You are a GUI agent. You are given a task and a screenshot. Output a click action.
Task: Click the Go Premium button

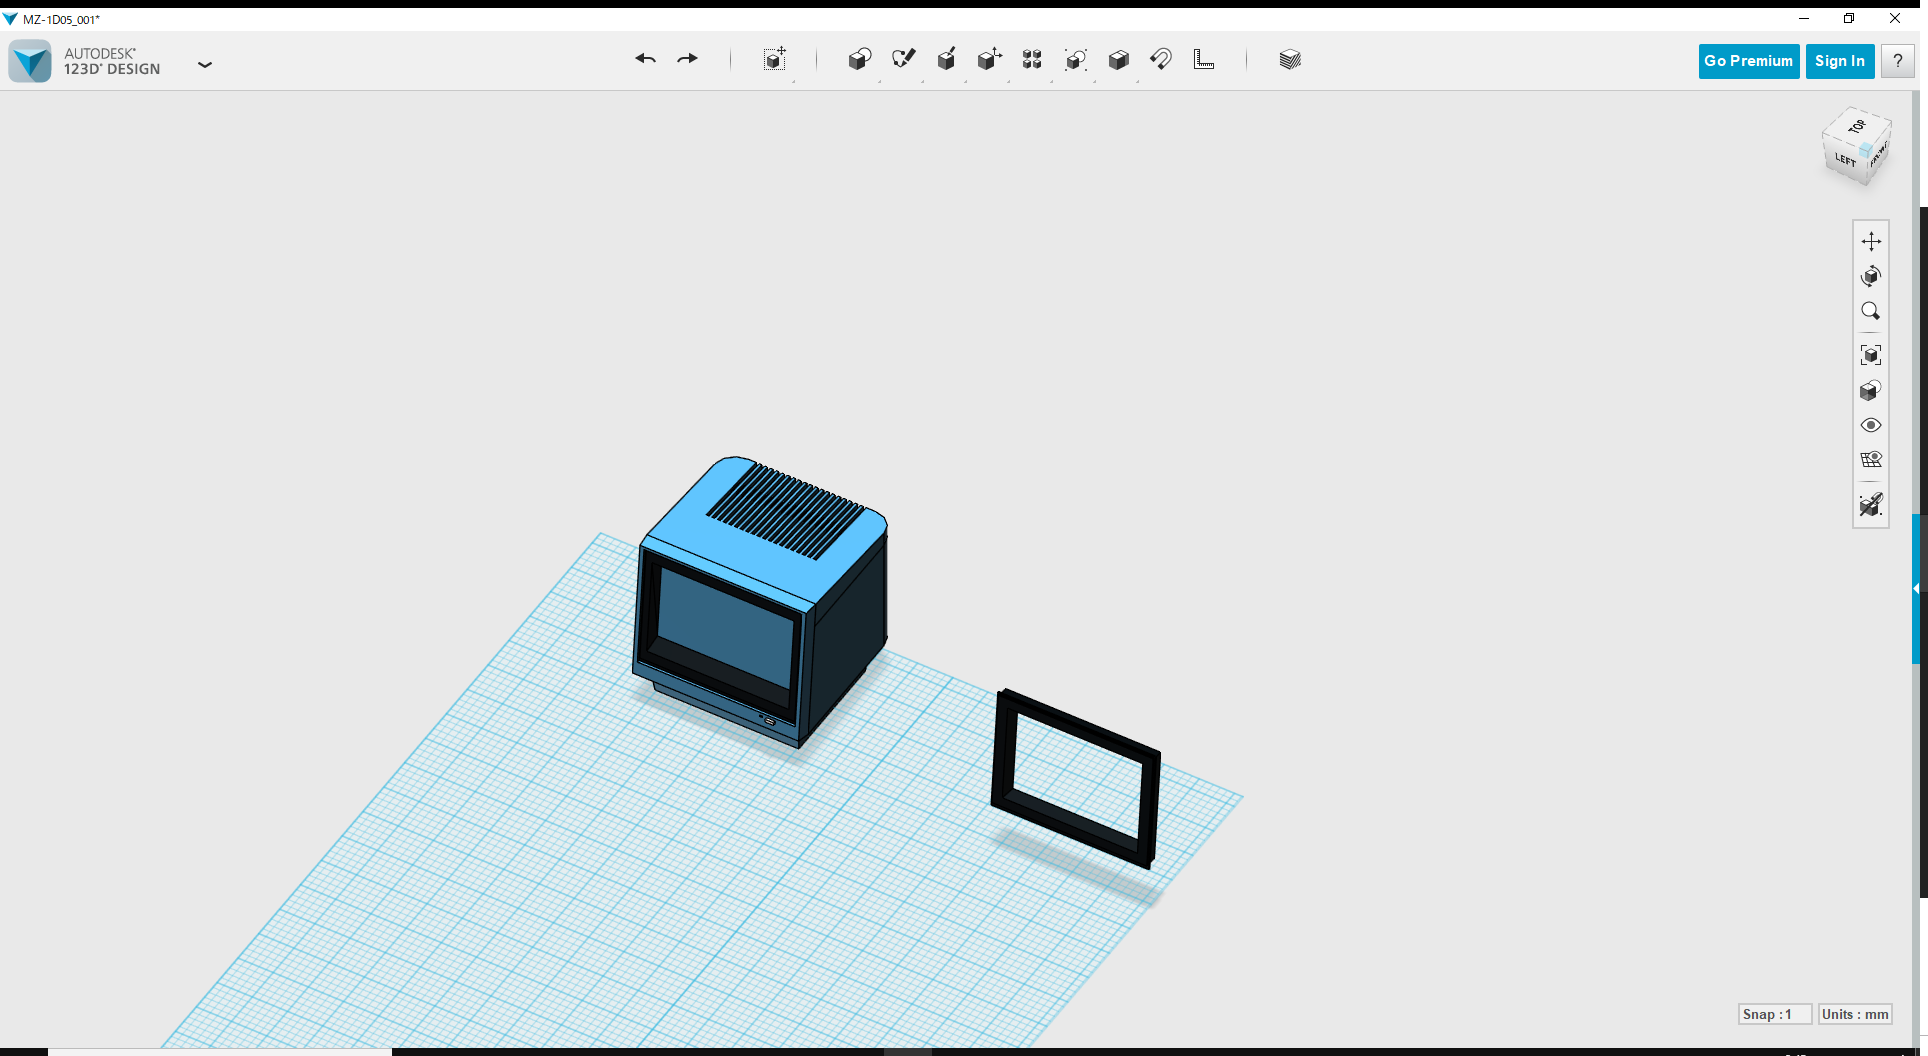click(1748, 61)
